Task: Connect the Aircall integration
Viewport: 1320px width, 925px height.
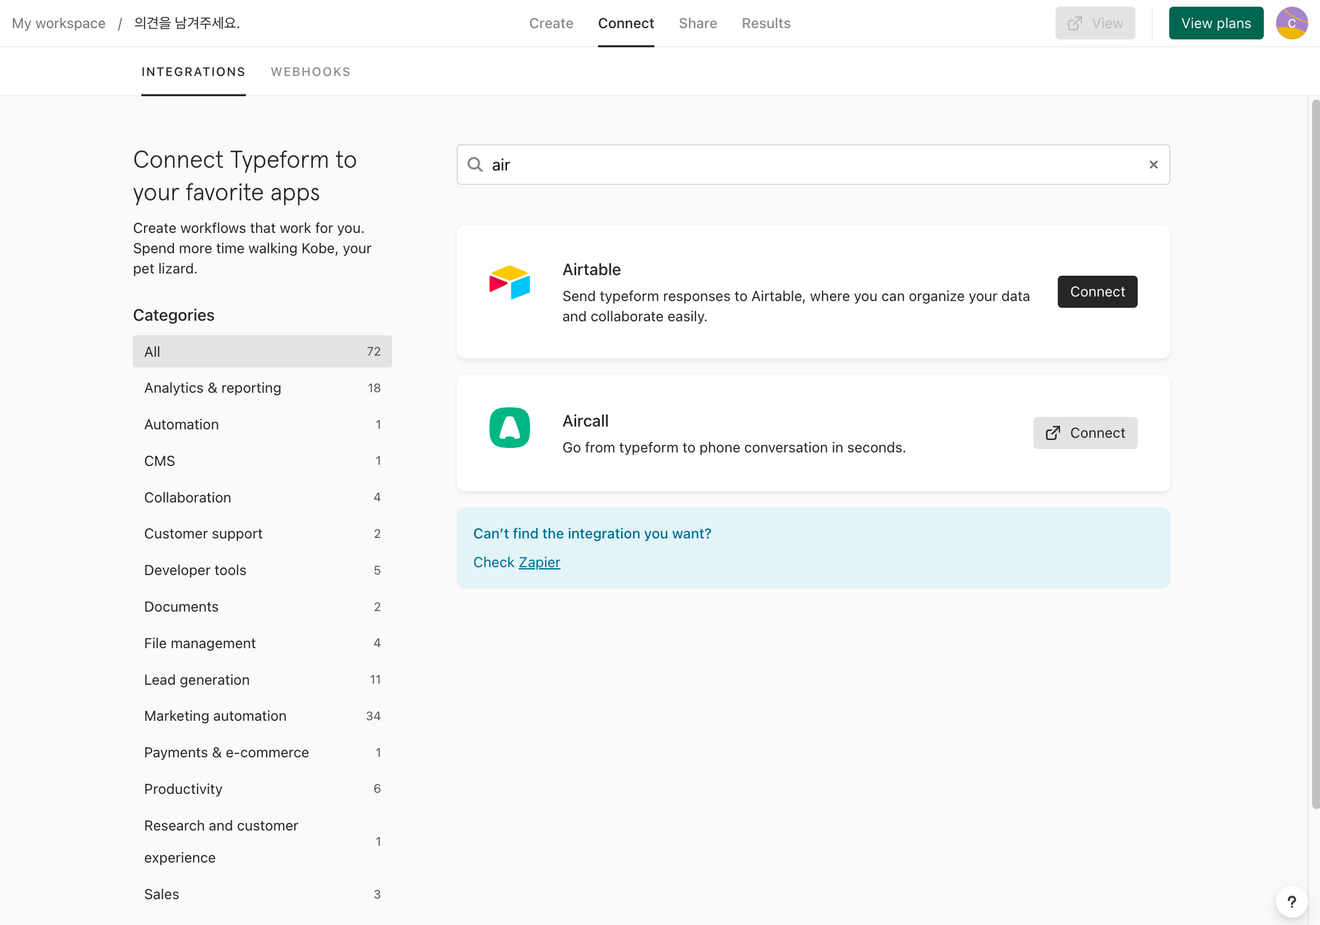Action: (x=1085, y=433)
